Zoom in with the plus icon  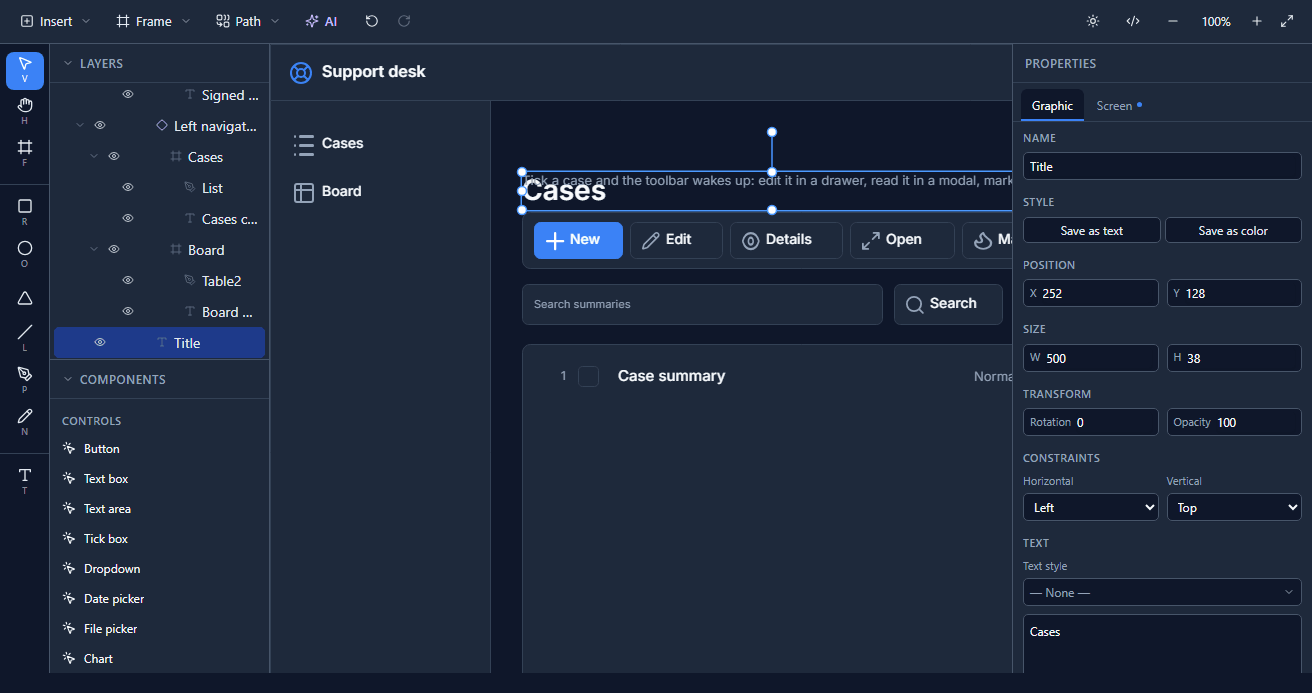coord(1257,21)
